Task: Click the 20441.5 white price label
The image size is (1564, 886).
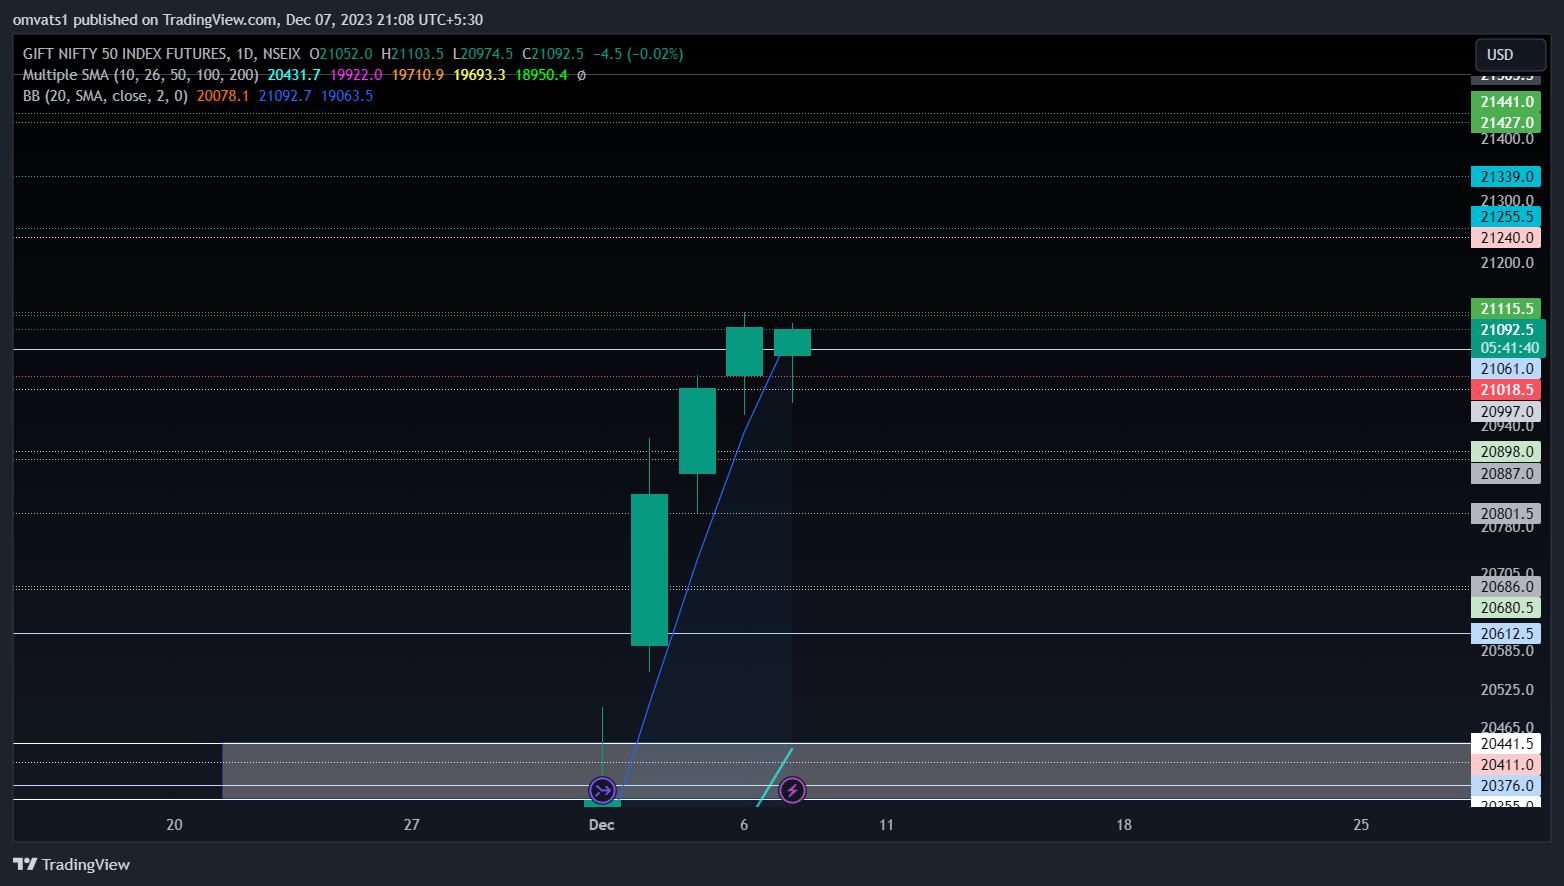Action: [1506, 744]
